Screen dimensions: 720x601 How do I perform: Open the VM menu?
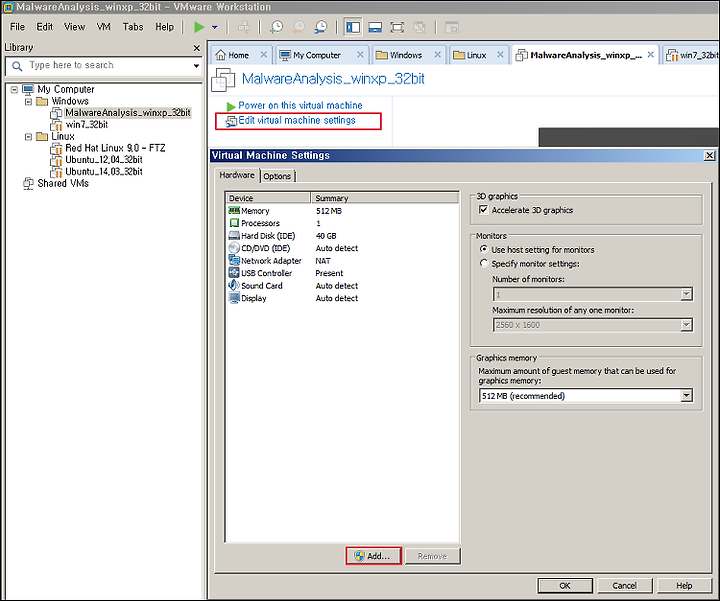103,27
